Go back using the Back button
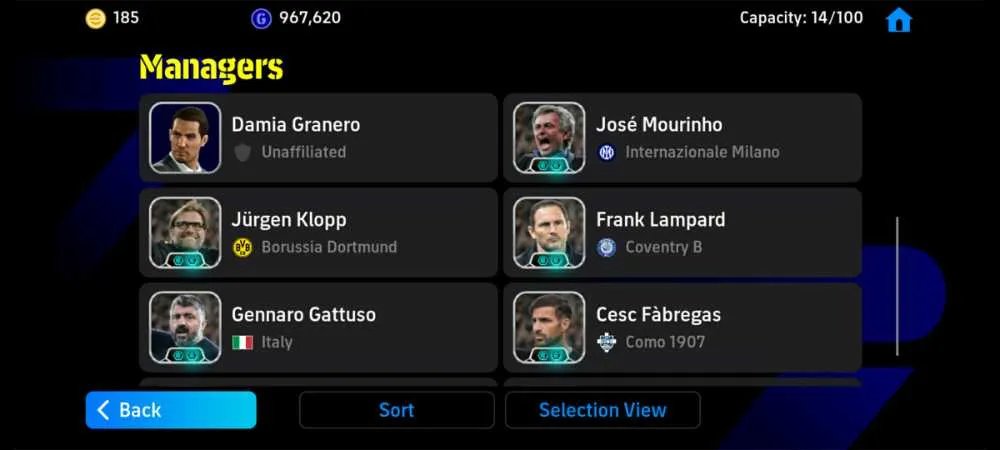The width and height of the screenshot is (1000, 450). [171, 410]
